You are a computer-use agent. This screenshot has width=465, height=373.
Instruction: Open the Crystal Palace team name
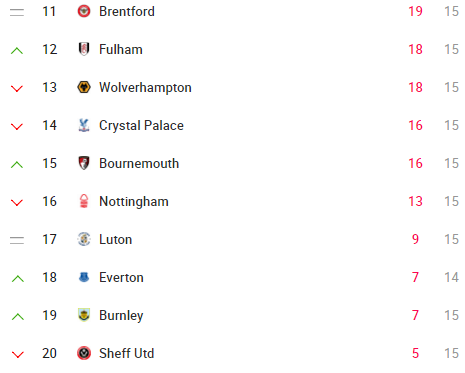point(141,126)
